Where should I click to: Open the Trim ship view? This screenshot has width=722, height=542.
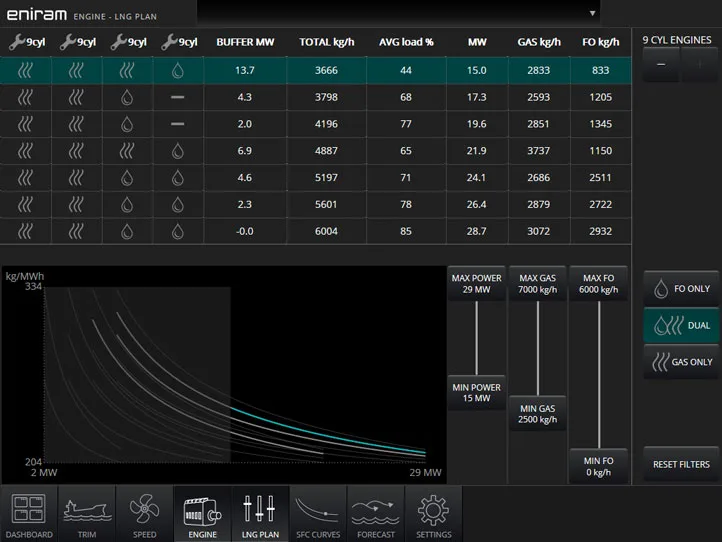(87, 513)
